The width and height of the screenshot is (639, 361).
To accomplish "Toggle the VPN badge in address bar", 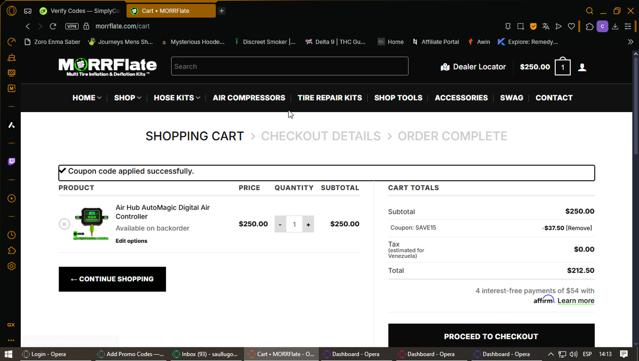I will pos(72,26).
